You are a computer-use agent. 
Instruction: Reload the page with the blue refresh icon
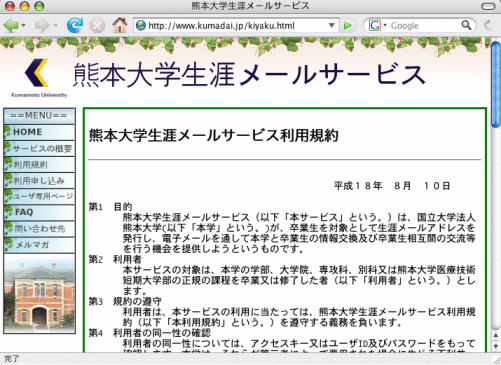[75, 25]
